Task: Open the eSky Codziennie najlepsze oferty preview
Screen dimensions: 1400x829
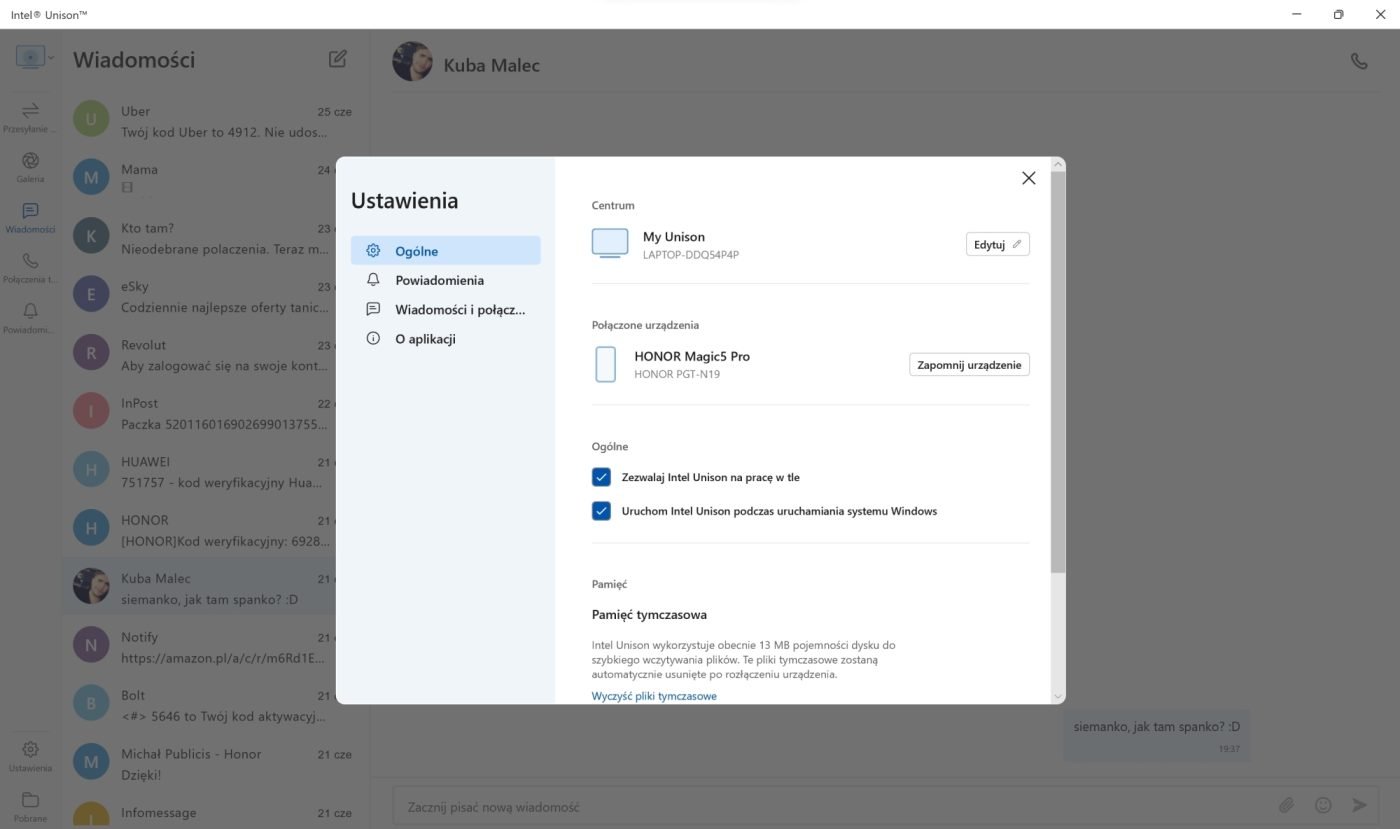Action: tap(224, 307)
